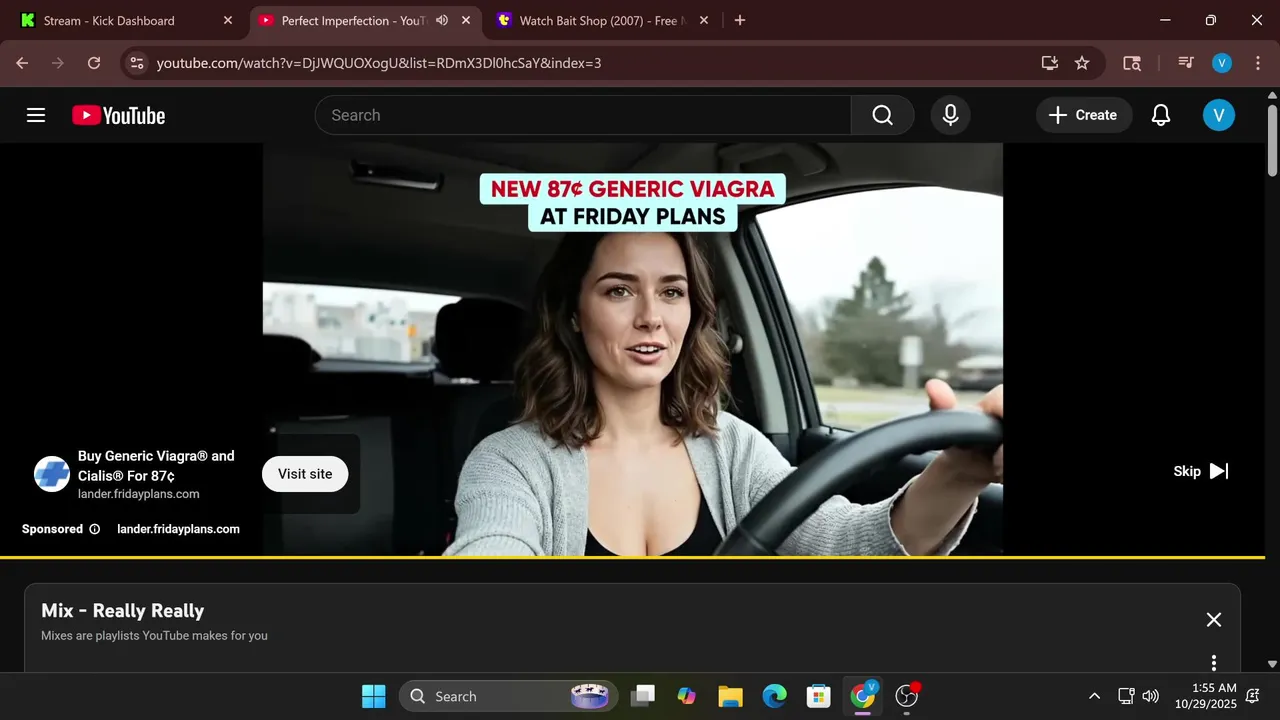The image size is (1280, 720).
Task: Click into the YouTube Search field
Action: (583, 115)
